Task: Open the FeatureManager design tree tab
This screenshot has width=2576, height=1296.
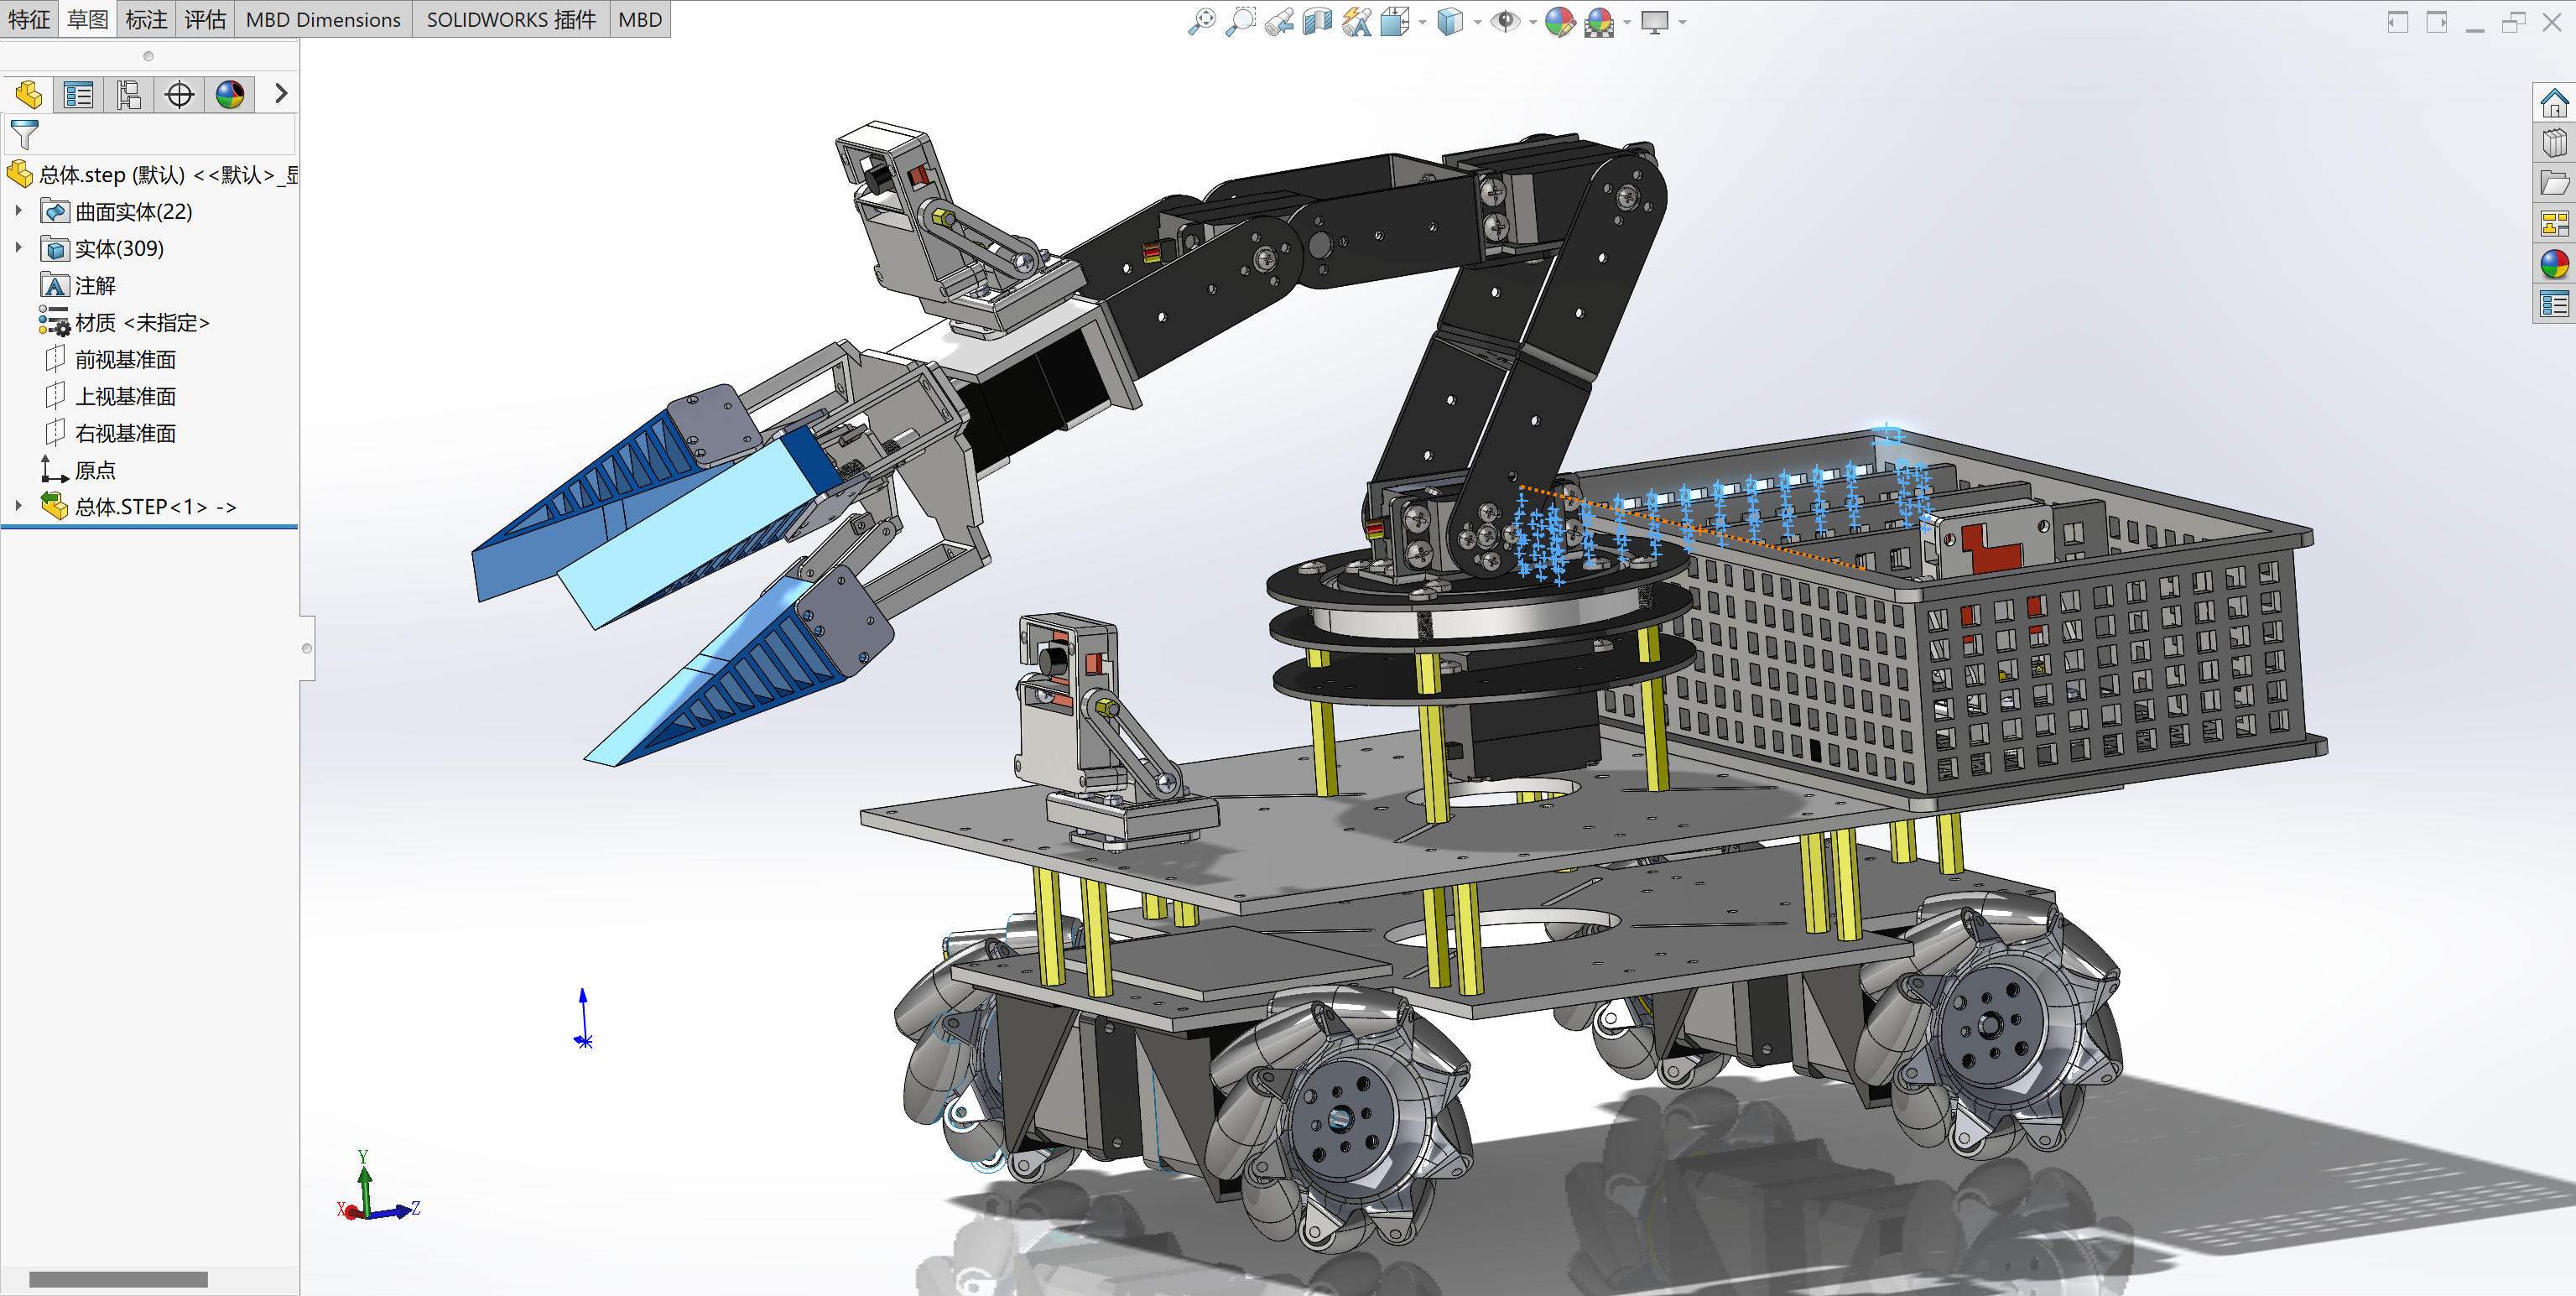Action: [x=28, y=94]
